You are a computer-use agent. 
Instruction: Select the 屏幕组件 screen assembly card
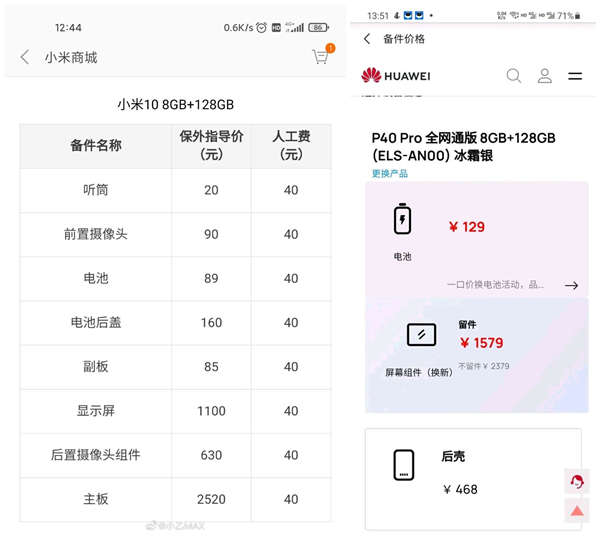(477, 355)
